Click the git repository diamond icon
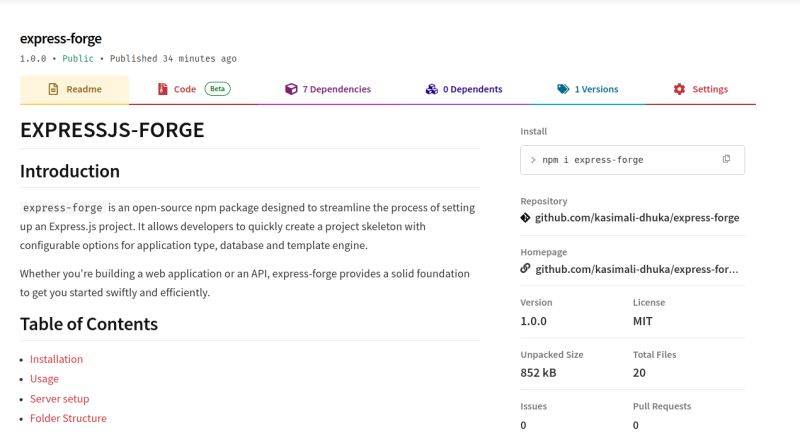Image resolution: width=800 pixels, height=434 pixels. 525,218
